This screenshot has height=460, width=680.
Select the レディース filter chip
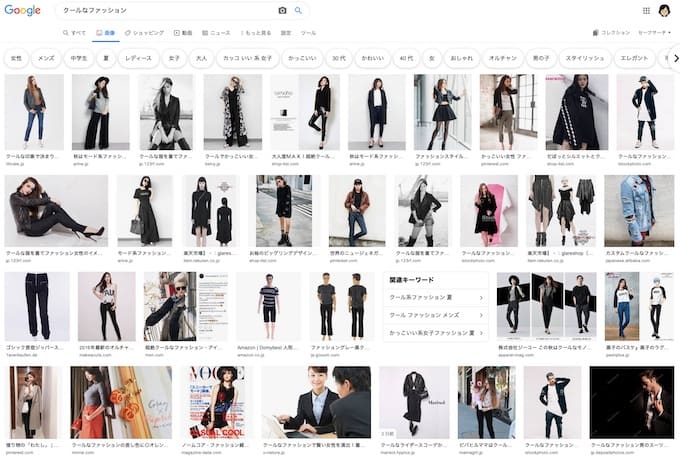(x=138, y=58)
